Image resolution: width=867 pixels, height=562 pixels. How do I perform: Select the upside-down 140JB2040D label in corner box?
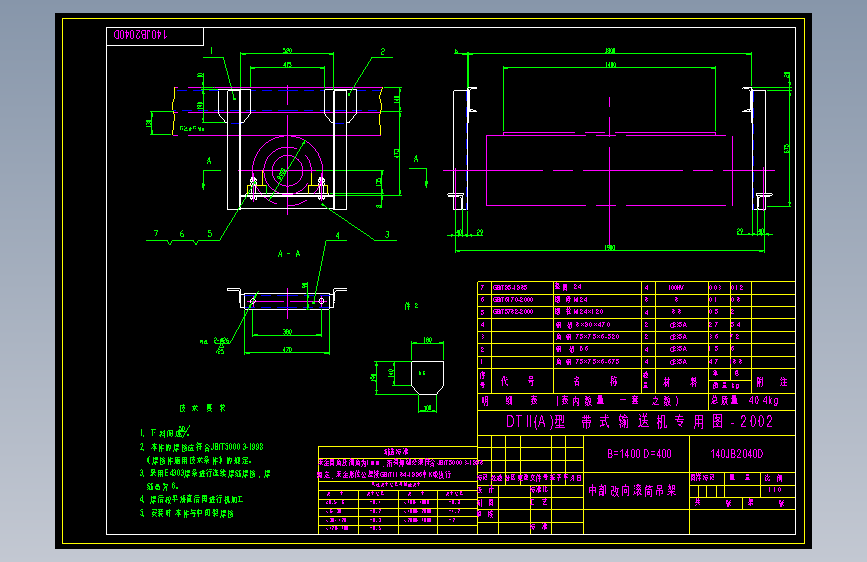click(140, 35)
